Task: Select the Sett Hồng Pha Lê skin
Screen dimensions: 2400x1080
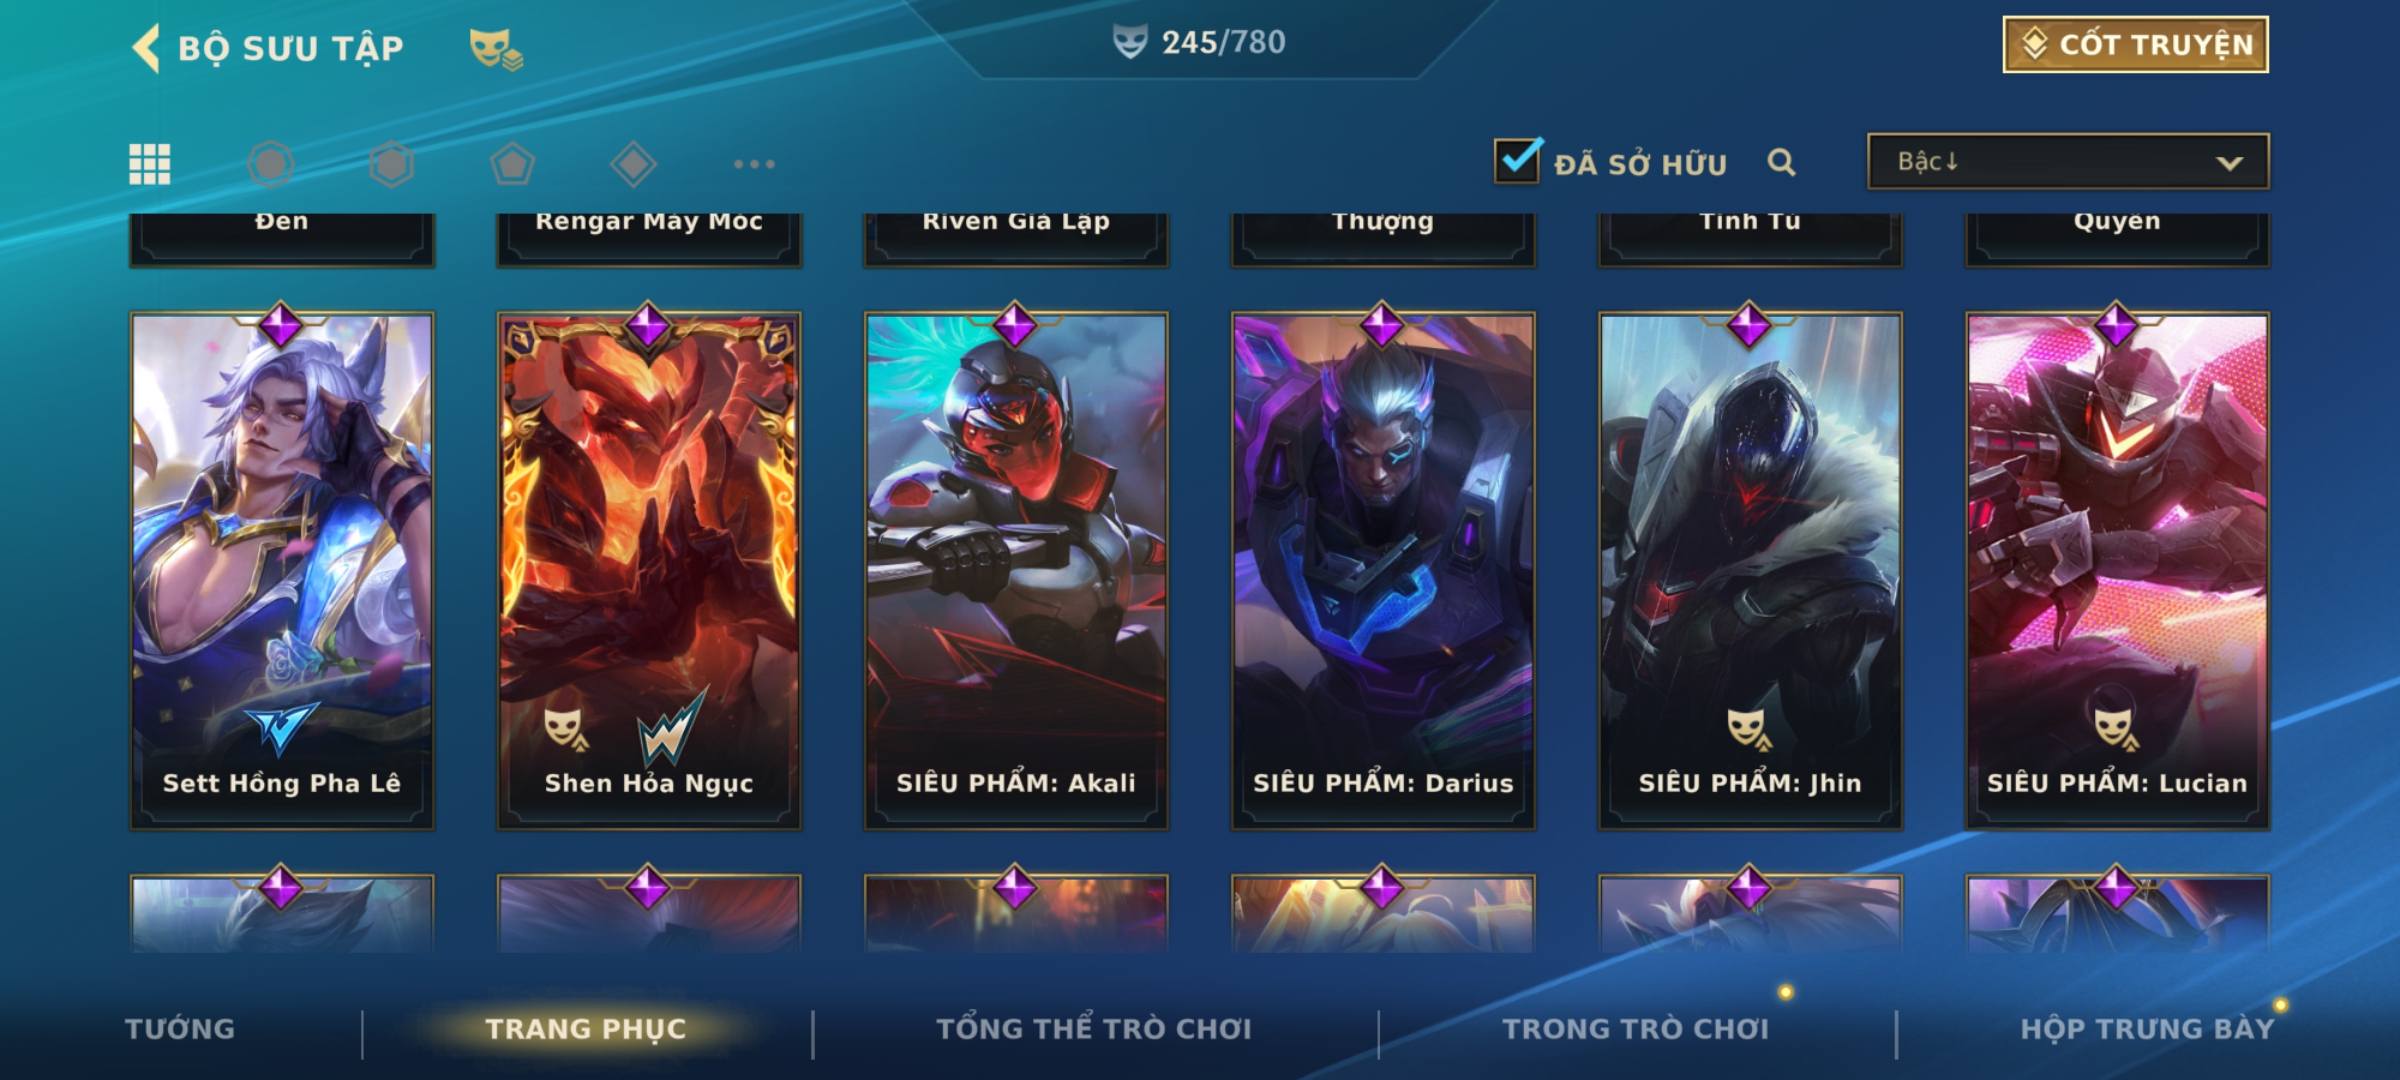Action: coord(282,571)
